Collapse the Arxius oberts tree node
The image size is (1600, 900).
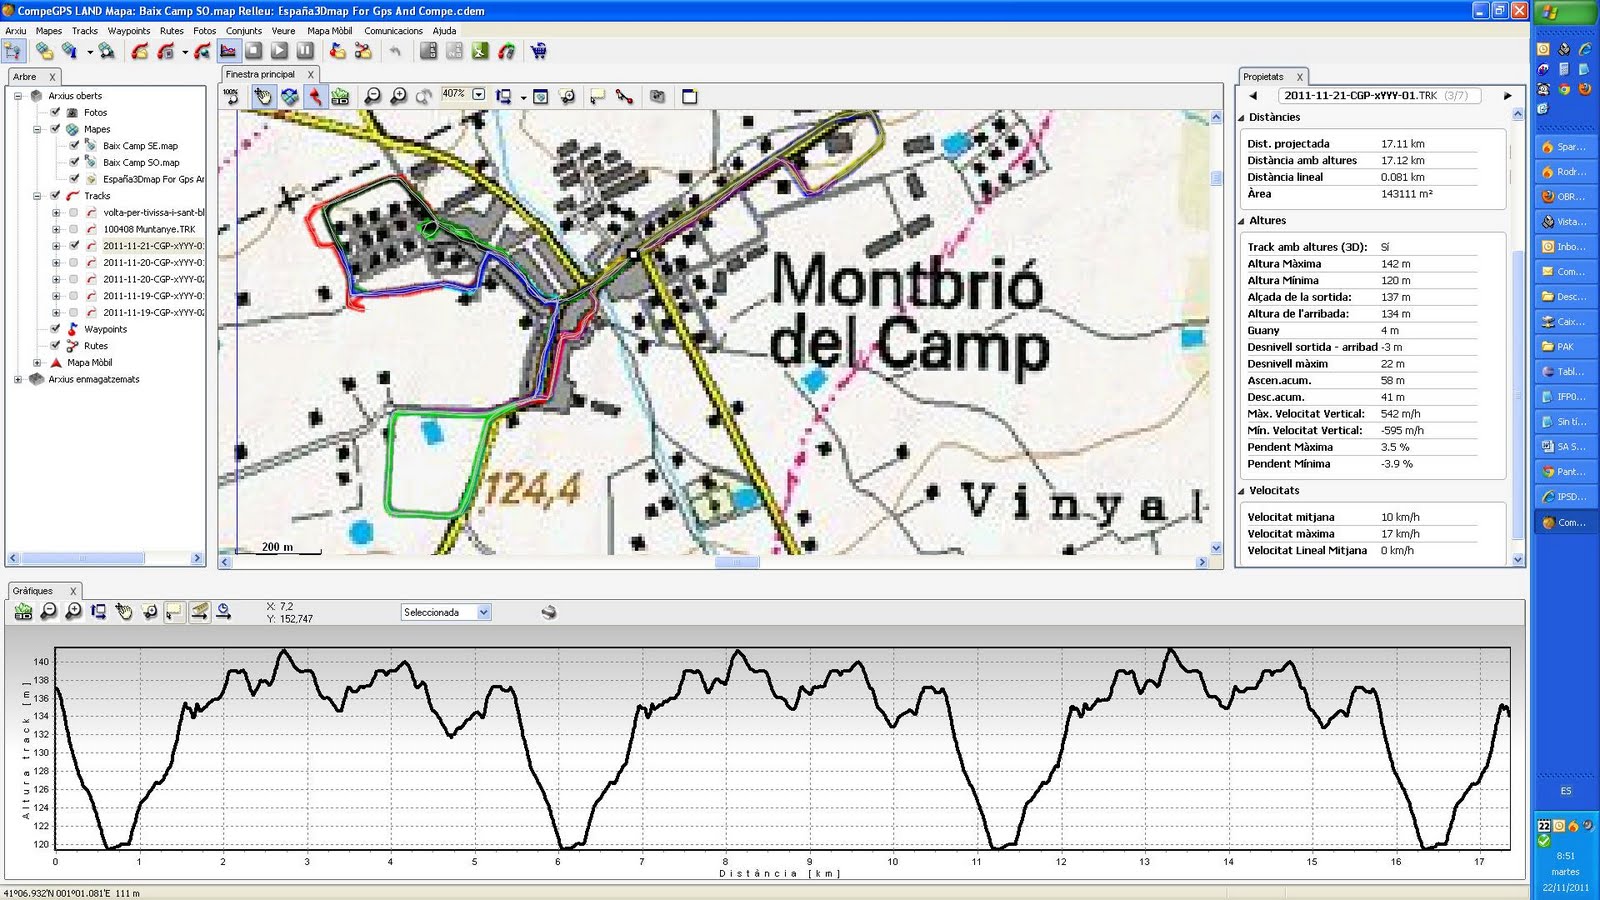pyautogui.click(x=18, y=96)
